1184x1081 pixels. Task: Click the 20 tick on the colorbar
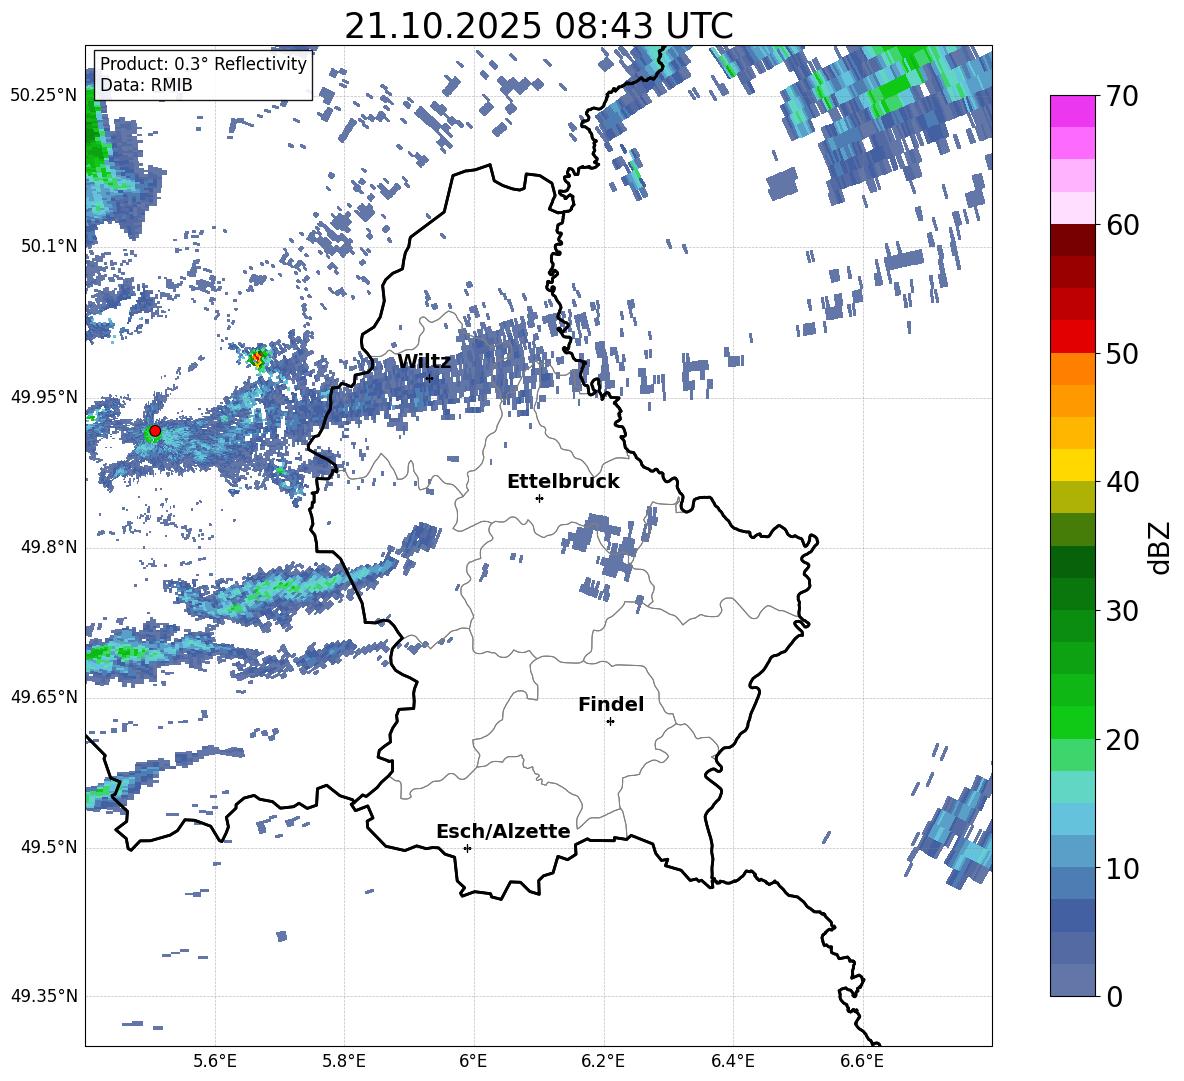point(1122,740)
